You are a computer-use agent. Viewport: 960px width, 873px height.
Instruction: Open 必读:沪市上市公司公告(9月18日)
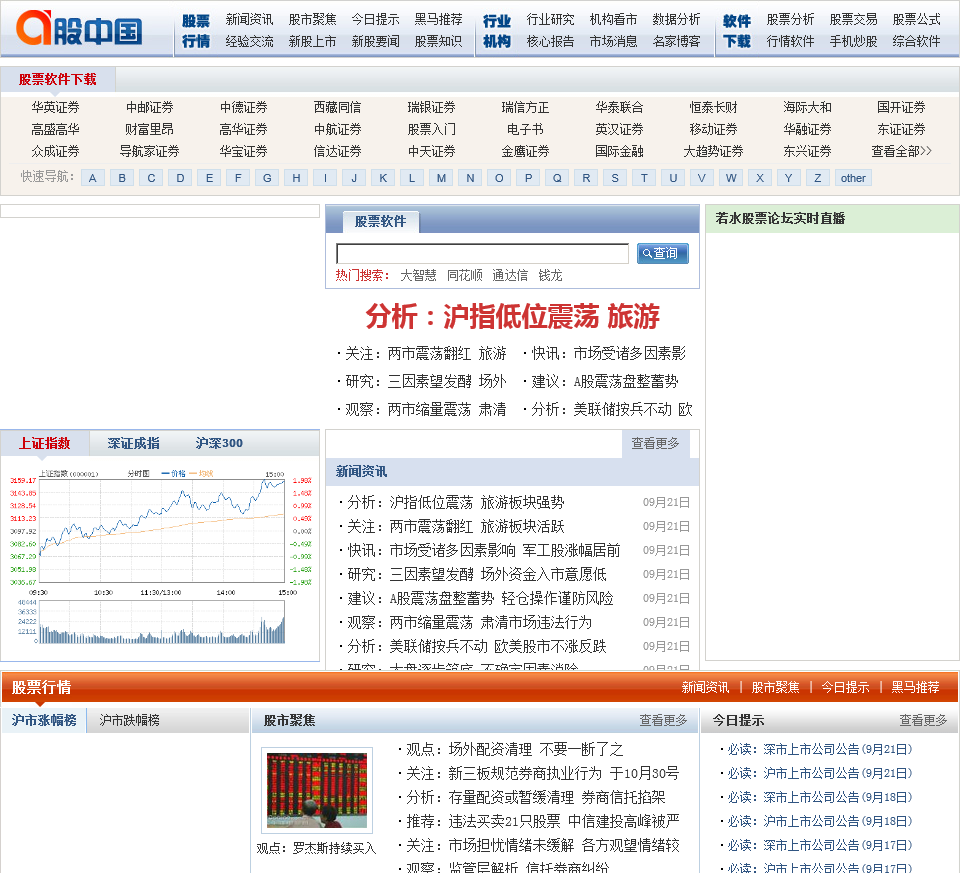point(820,822)
